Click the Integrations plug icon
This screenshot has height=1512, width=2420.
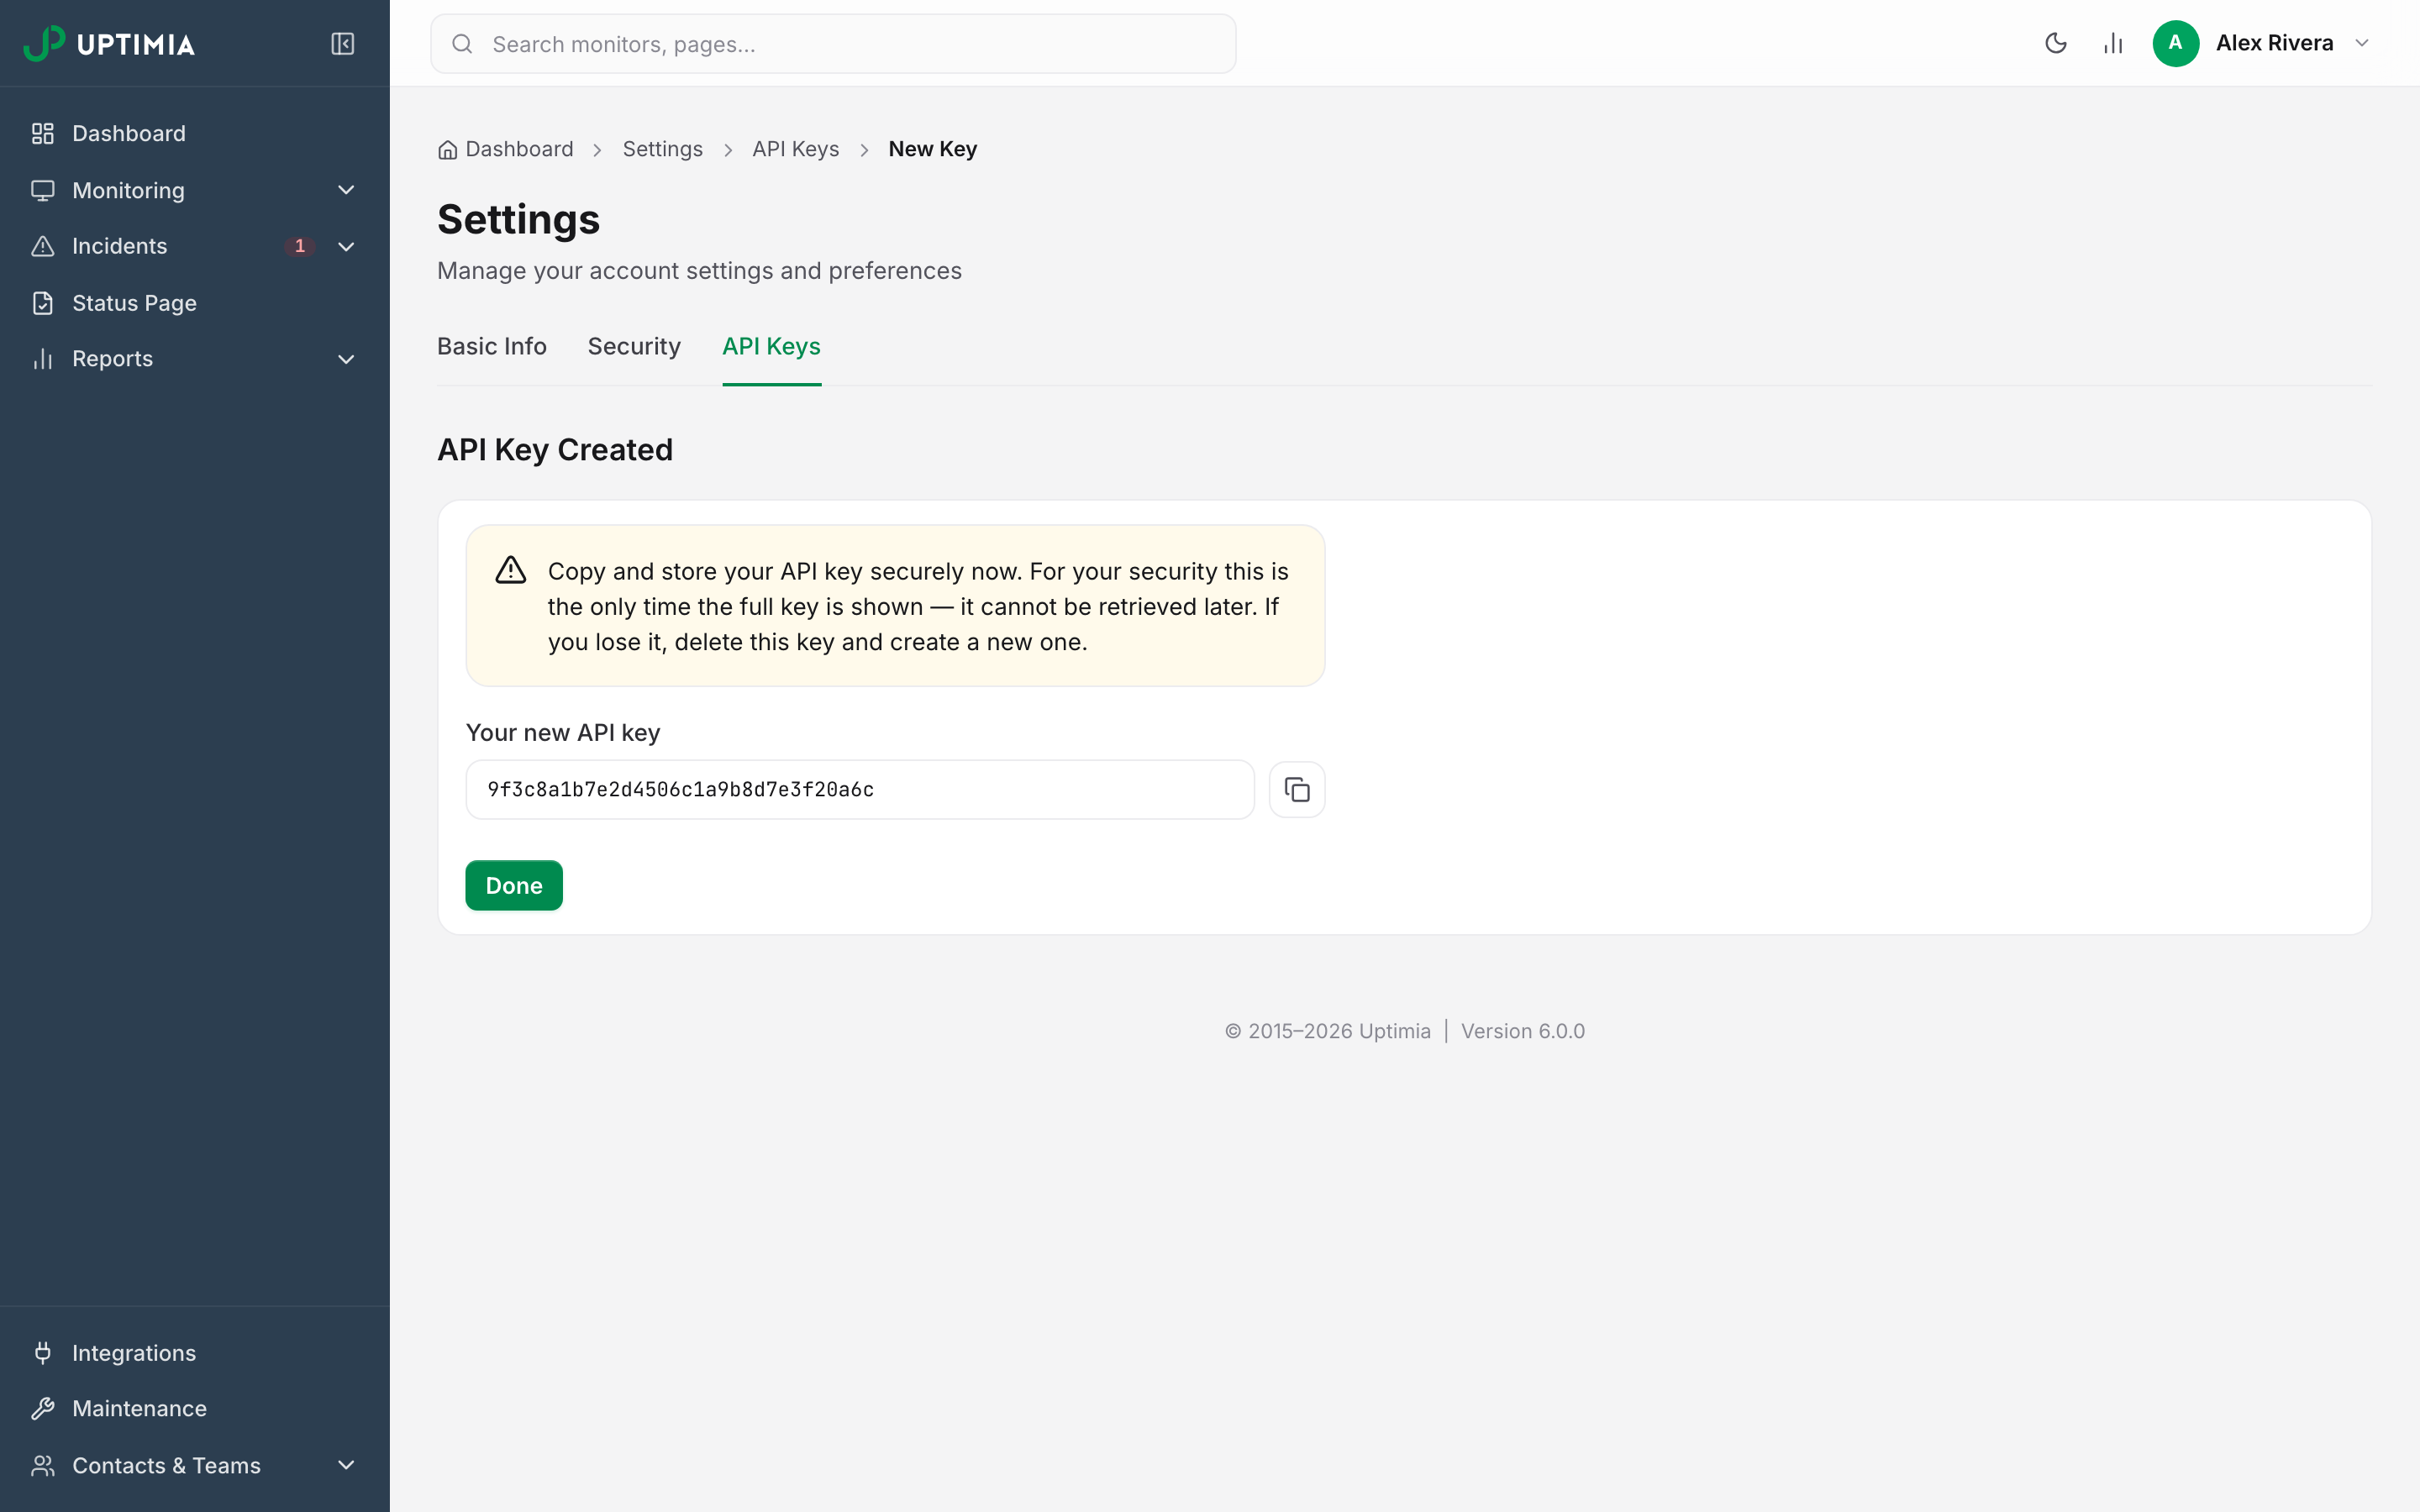coord(43,1353)
